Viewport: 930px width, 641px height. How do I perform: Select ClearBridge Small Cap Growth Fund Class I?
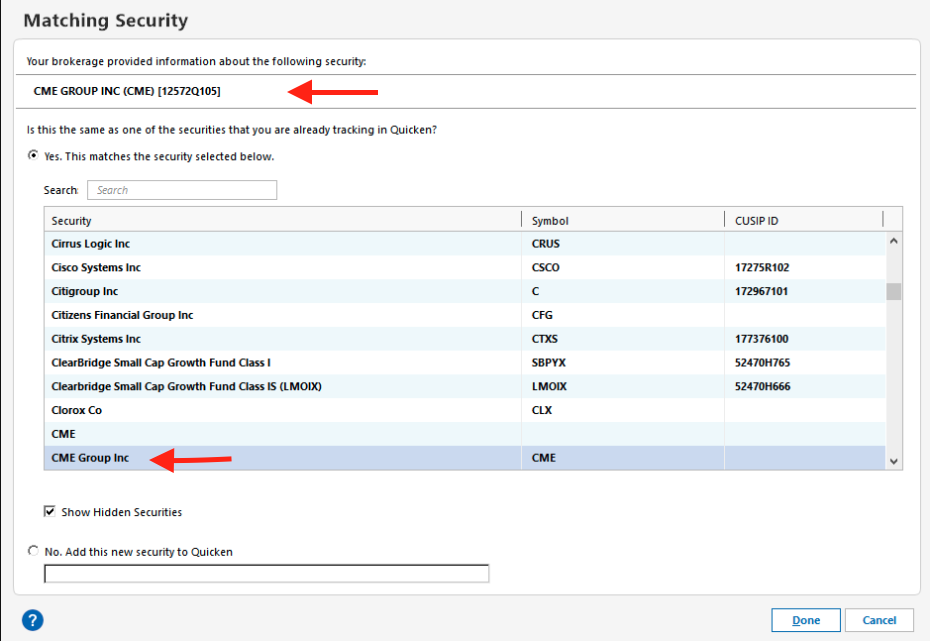465,362
